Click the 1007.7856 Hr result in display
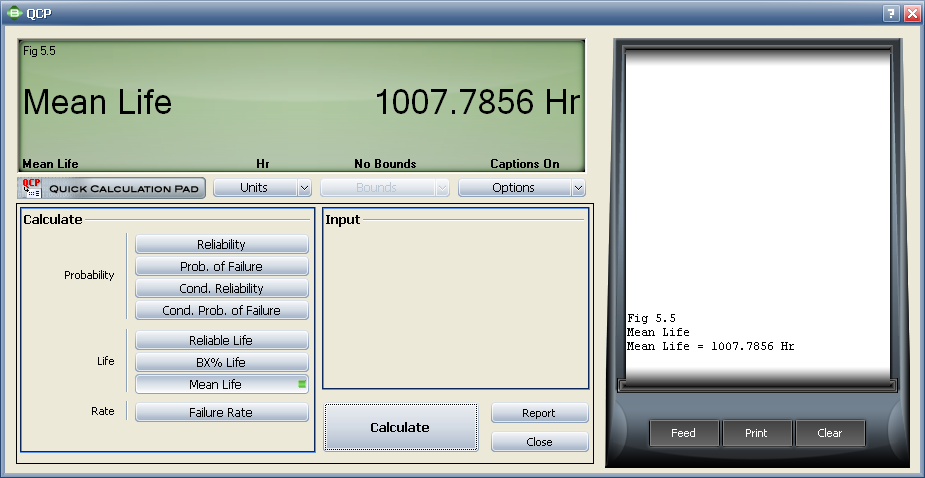This screenshot has height=478, width=925. (x=477, y=102)
